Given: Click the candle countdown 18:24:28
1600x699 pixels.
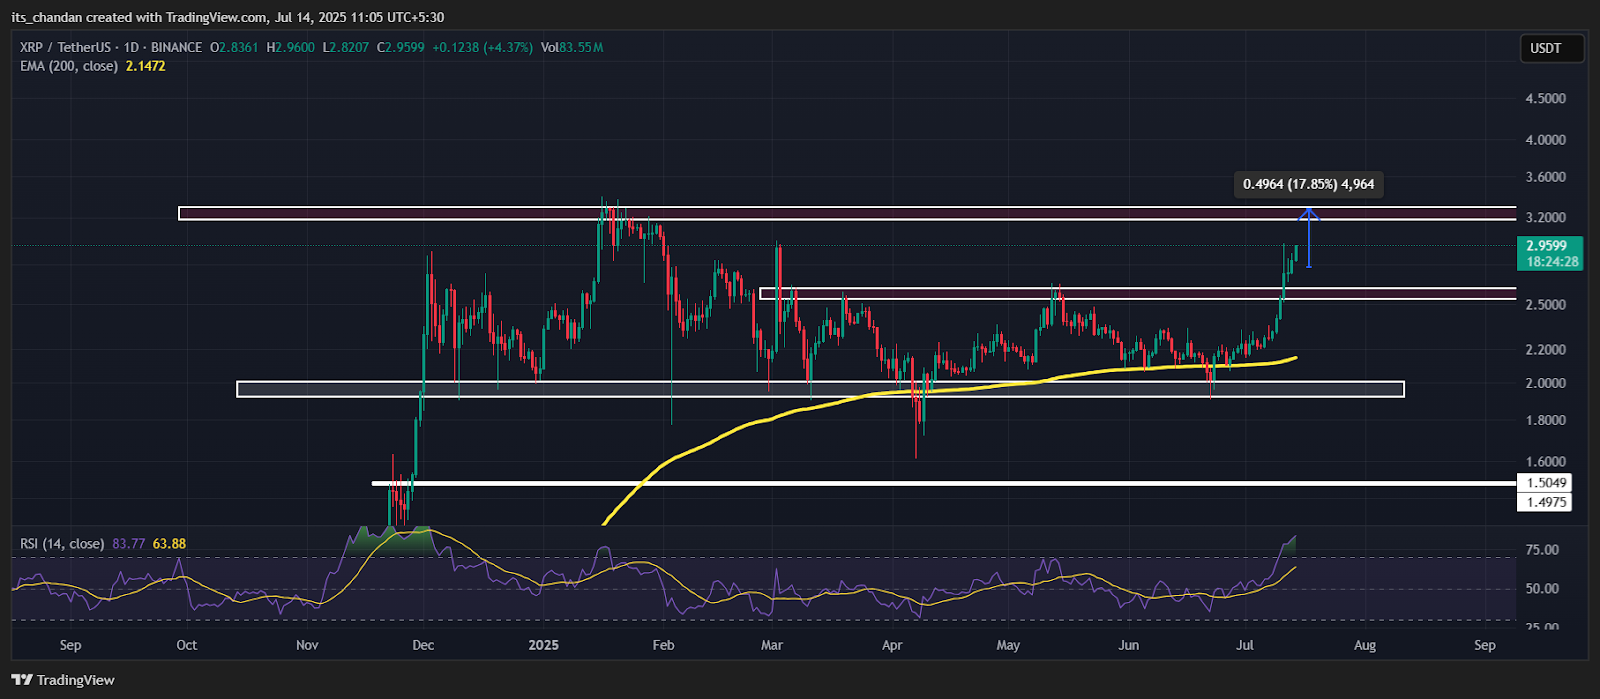Looking at the screenshot, I should coord(1550,261).
